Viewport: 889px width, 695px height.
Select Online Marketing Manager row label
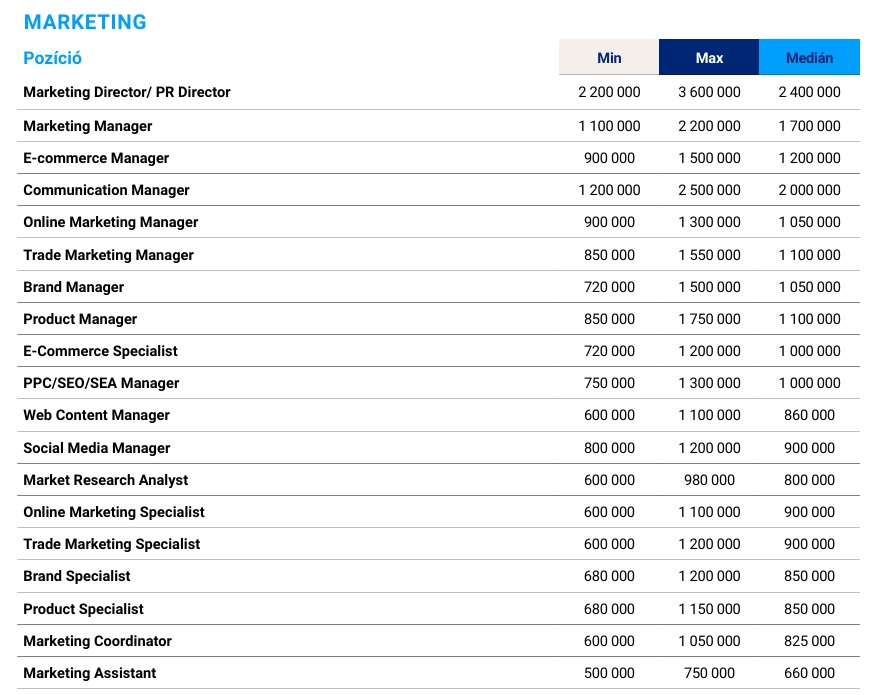tap(111, 222)
